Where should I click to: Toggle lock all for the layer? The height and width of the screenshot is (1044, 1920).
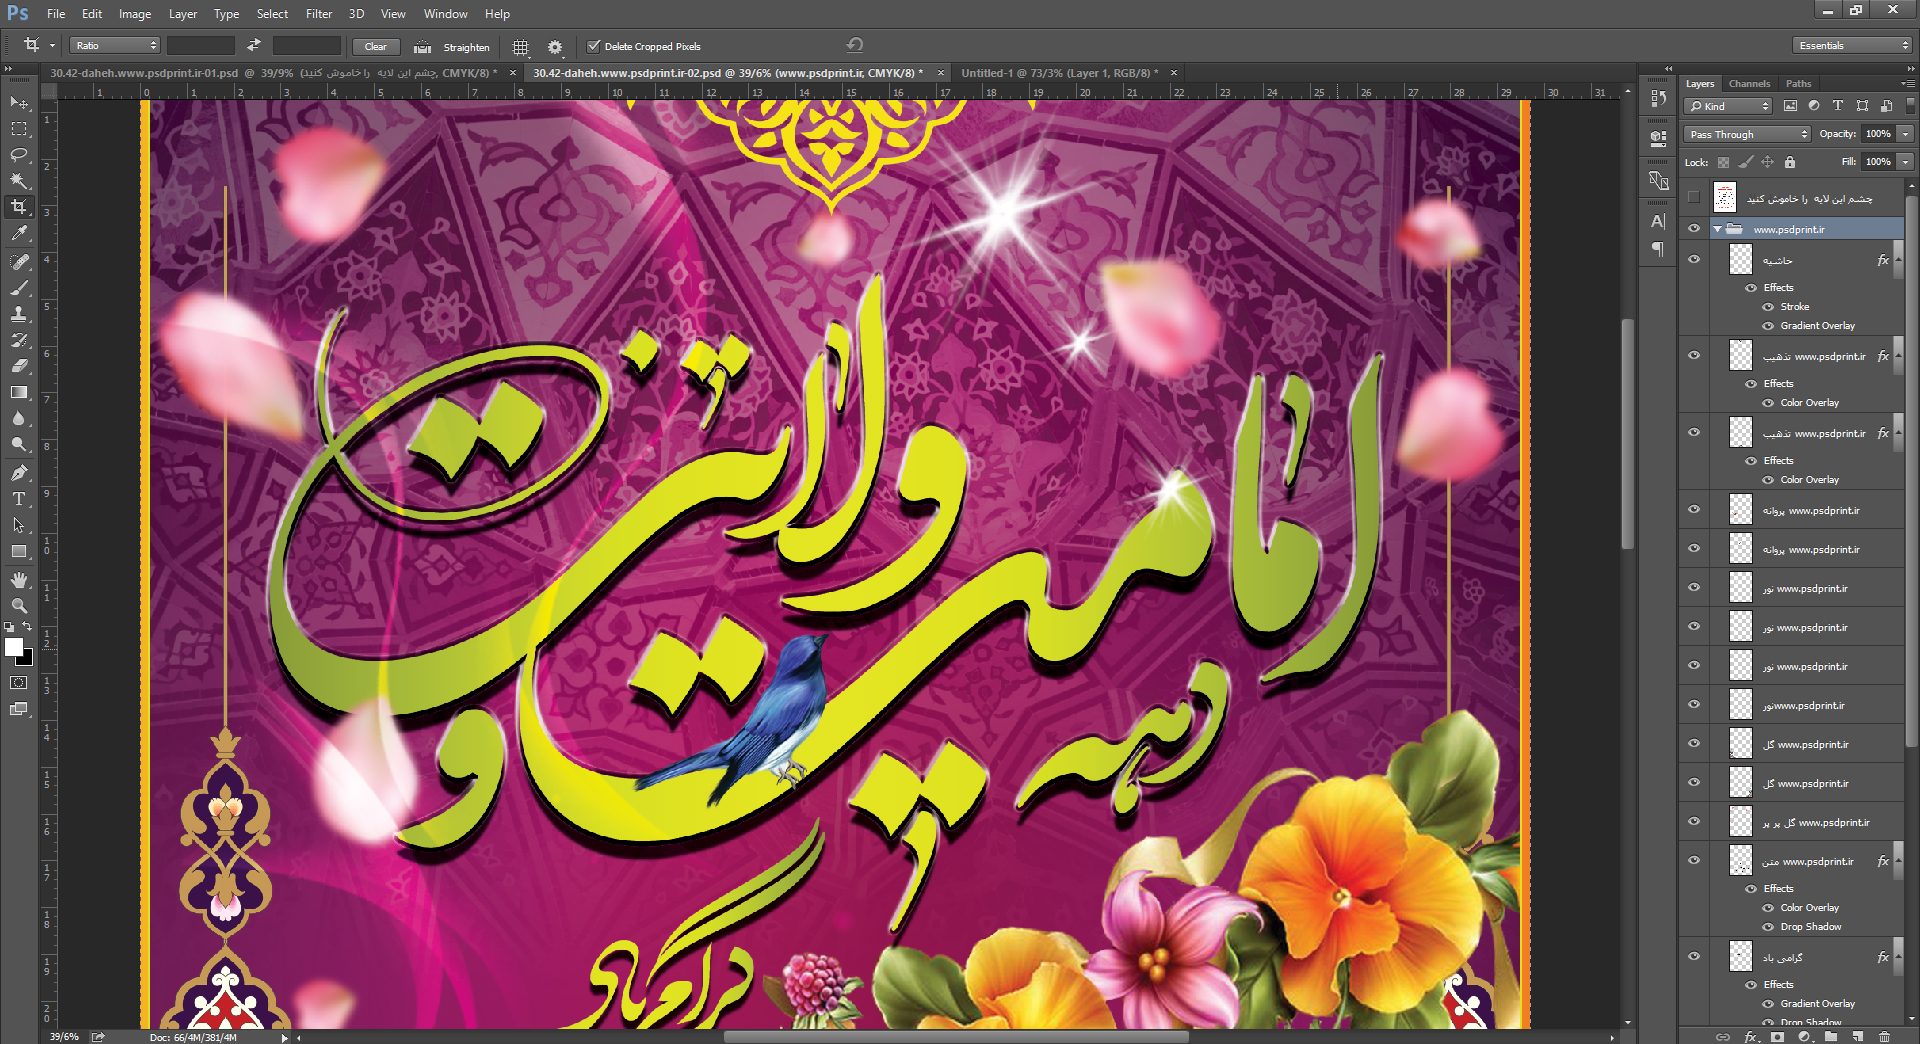pyautogui.click(x=1790, y=162)
